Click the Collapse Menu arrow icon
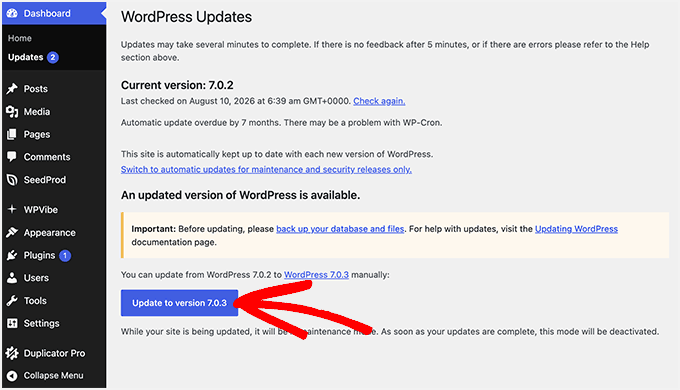This screenshot has height=390, width=680. tap(12, 376)
